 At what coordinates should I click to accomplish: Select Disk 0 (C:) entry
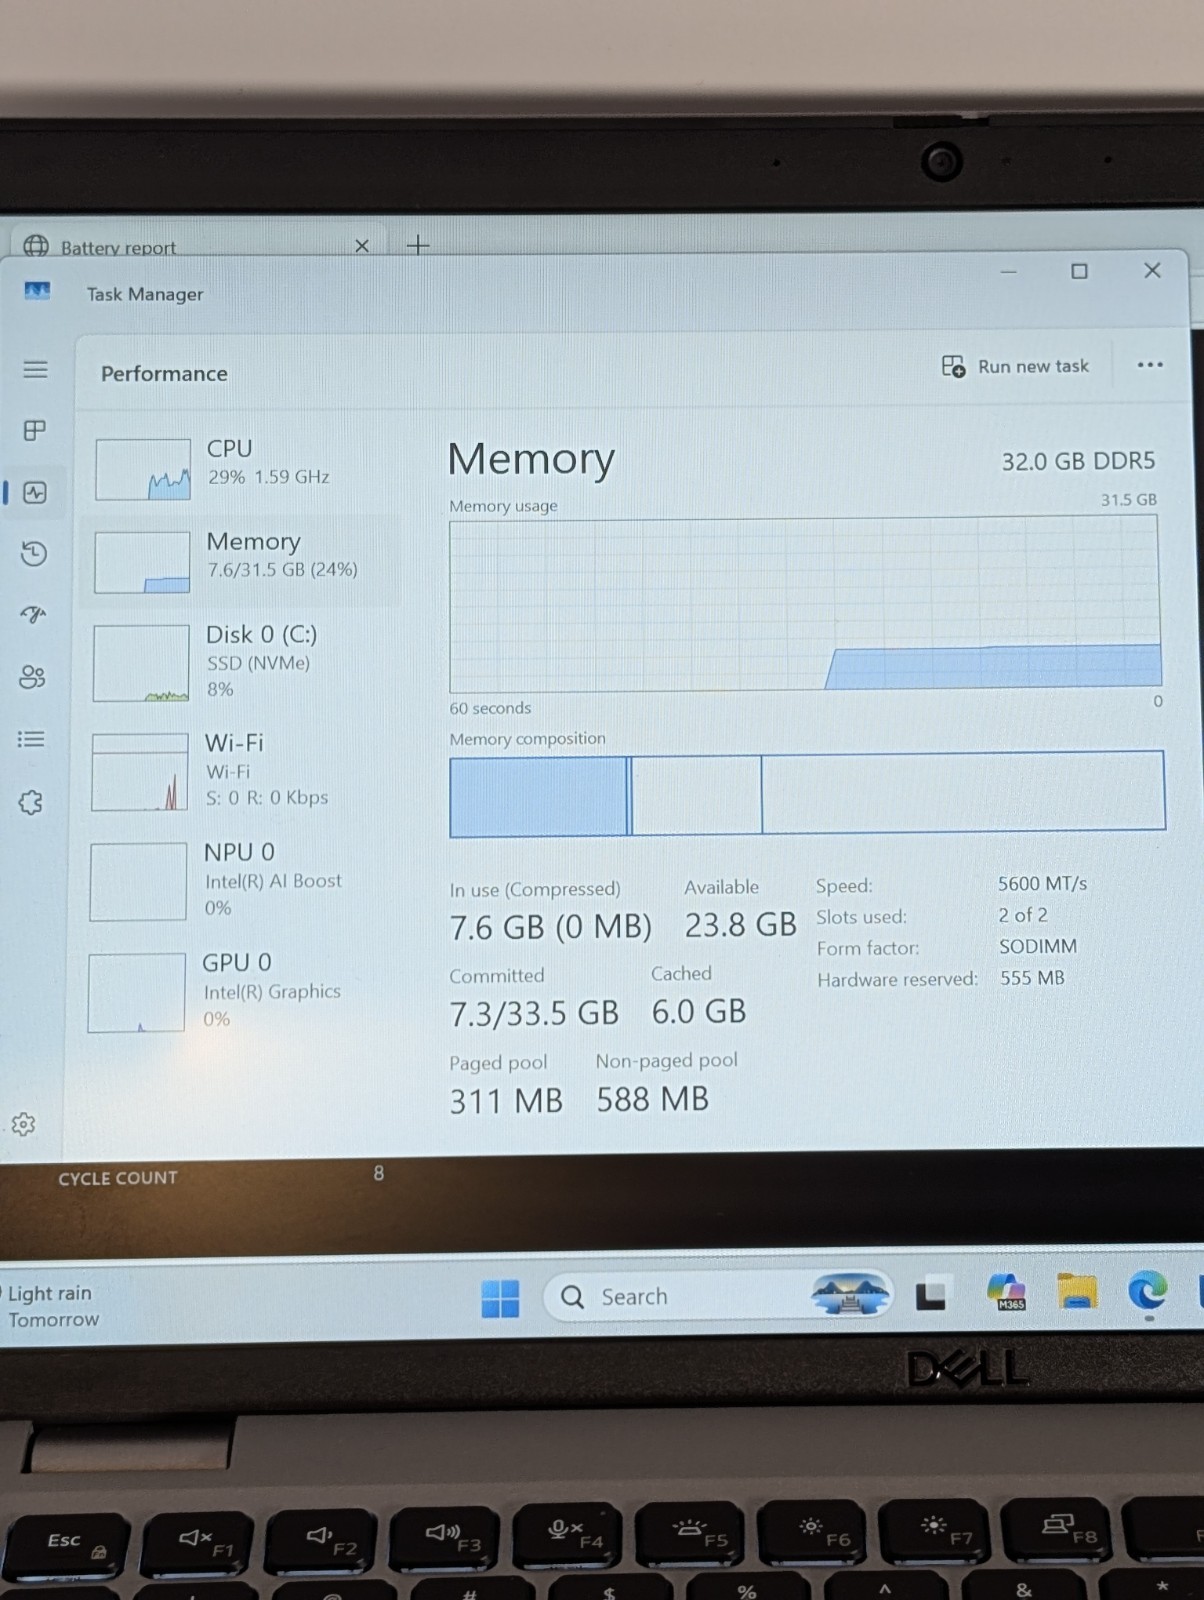click(240, 661)
